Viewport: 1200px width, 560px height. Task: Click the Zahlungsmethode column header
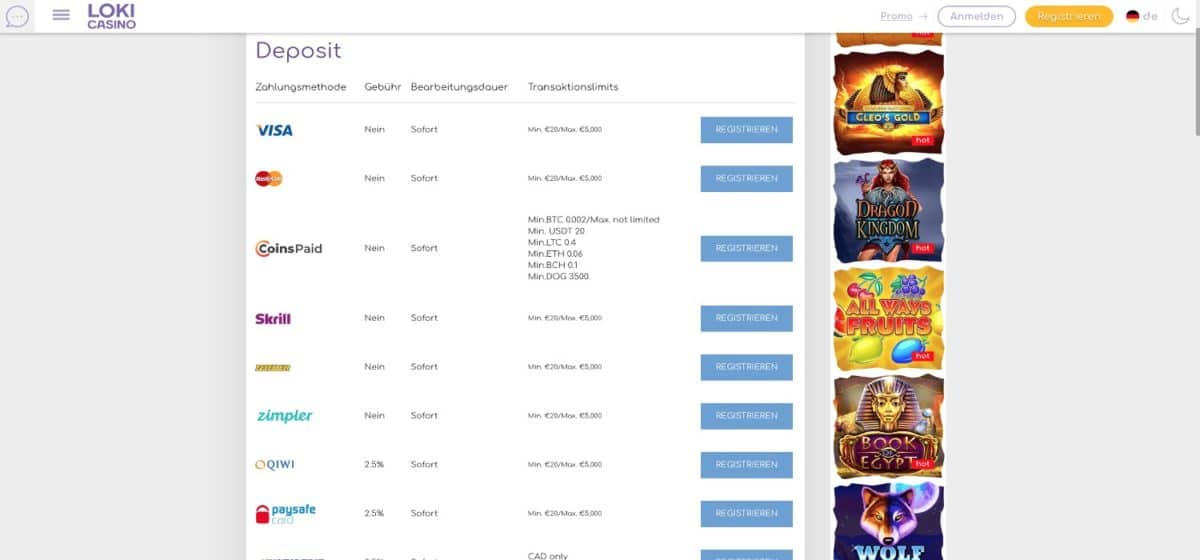pyautogui.click(x=301, y=87)
